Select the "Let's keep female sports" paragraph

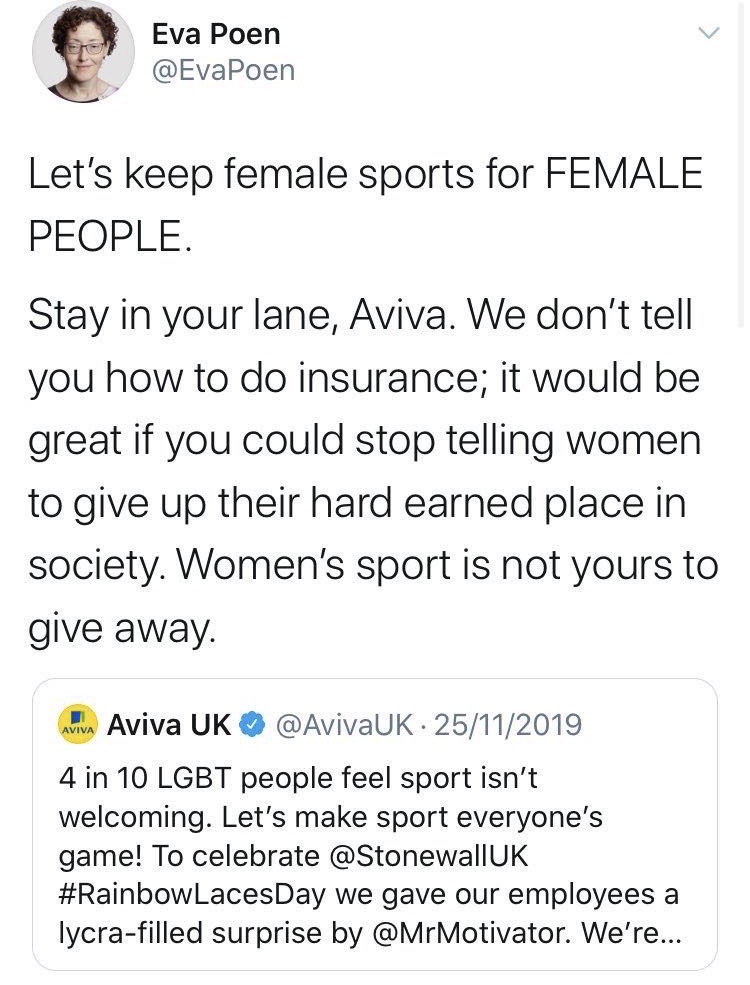pyautogui.click(x=365, y=204)
